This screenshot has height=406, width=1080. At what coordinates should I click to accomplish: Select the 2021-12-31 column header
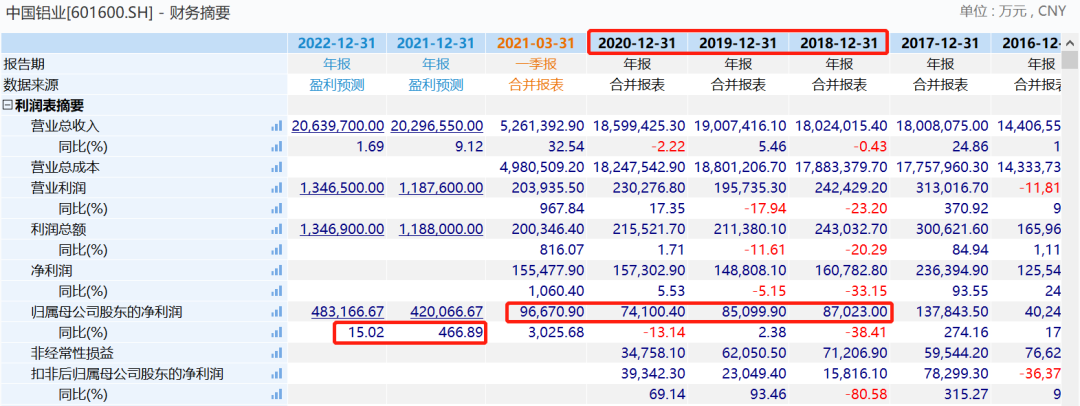click(436, 43)
